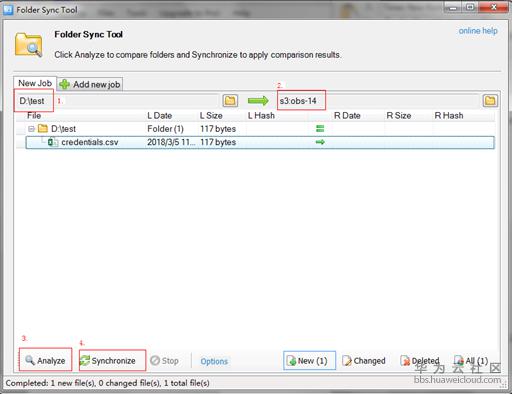512x394 pixels.
Task: Select the credentials.csv file row
Action: tap(260, 142)
